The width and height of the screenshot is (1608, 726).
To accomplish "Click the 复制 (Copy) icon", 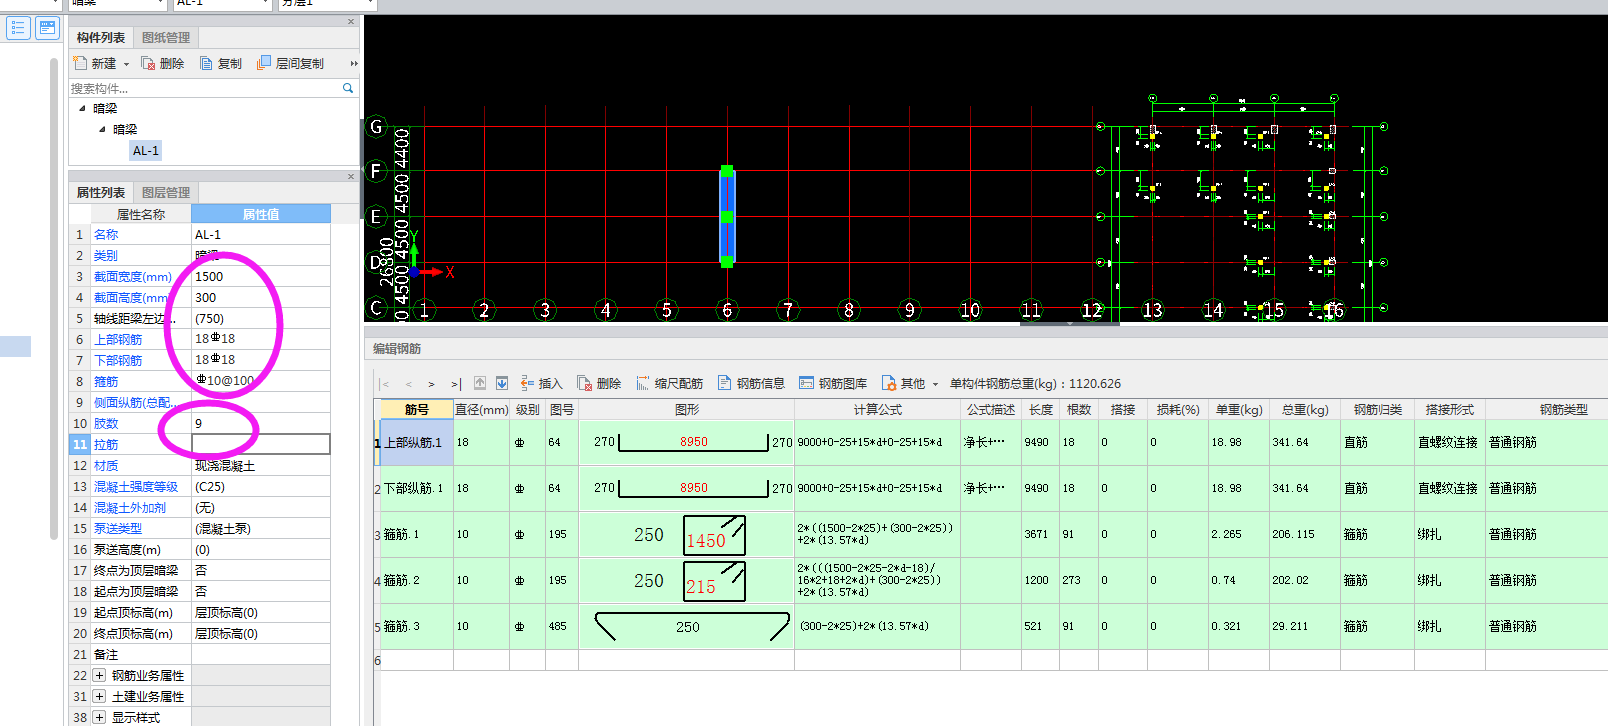I will click(206, 63).
